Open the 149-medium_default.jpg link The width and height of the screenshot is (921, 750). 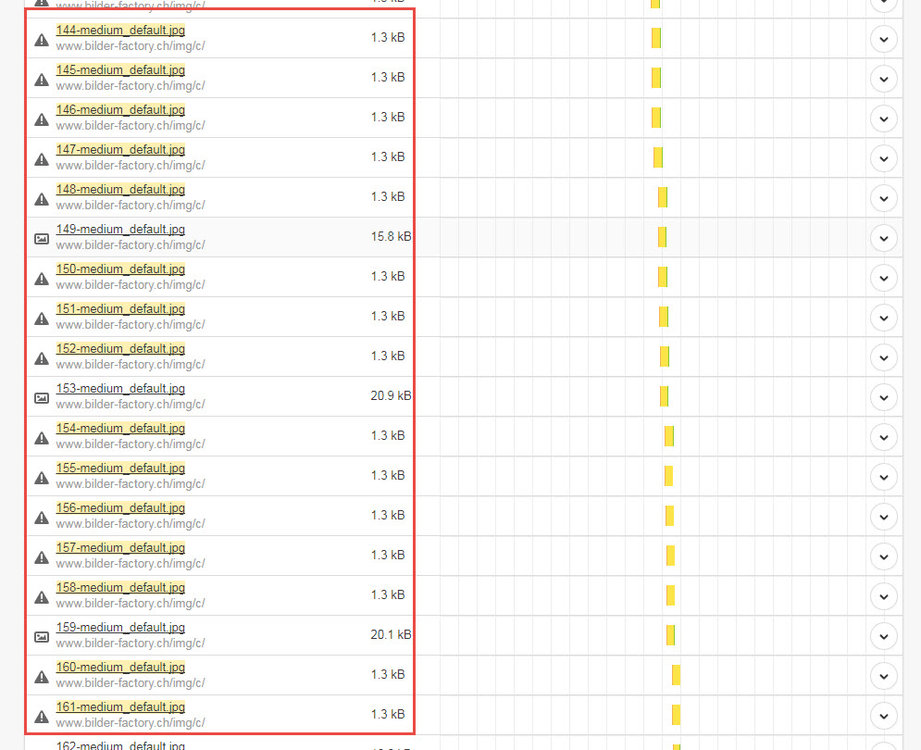pos(120,229)
